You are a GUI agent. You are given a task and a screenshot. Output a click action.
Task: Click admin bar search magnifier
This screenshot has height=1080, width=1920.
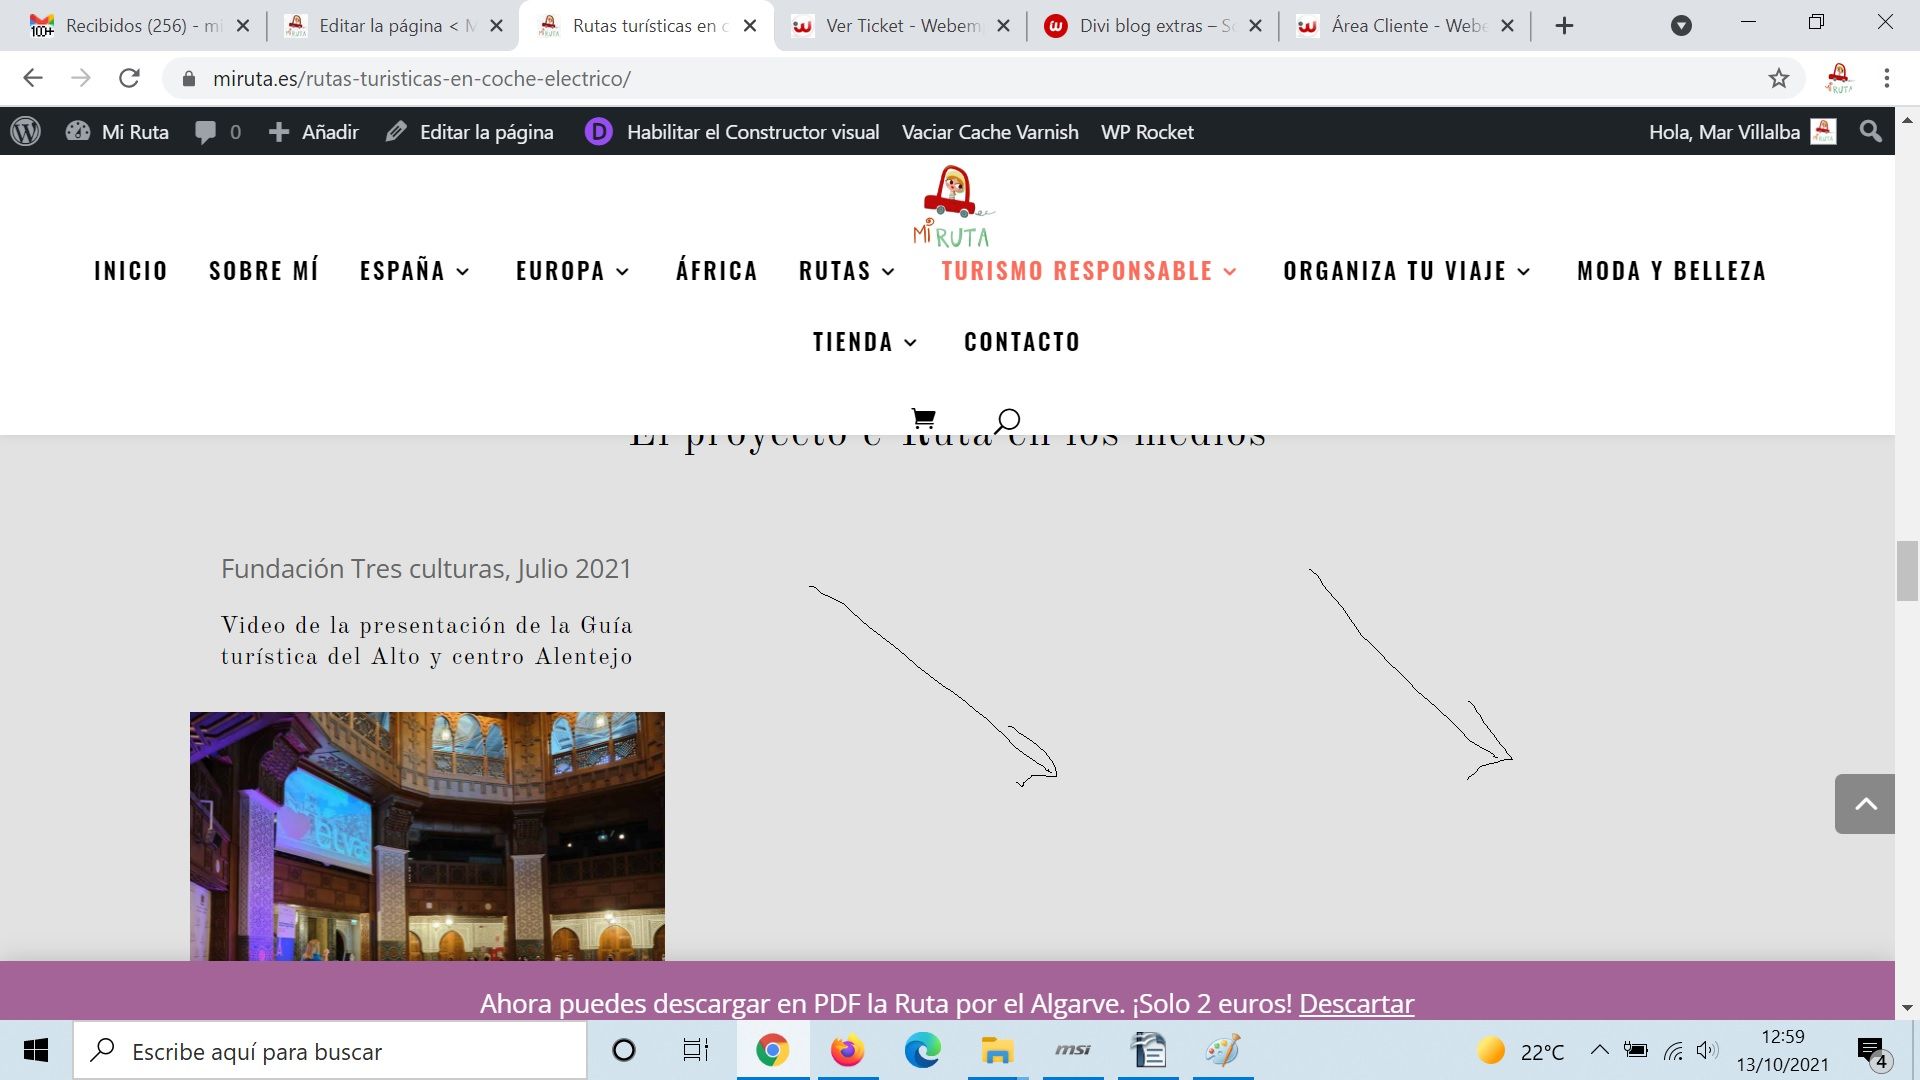[x=1870, y=132]
